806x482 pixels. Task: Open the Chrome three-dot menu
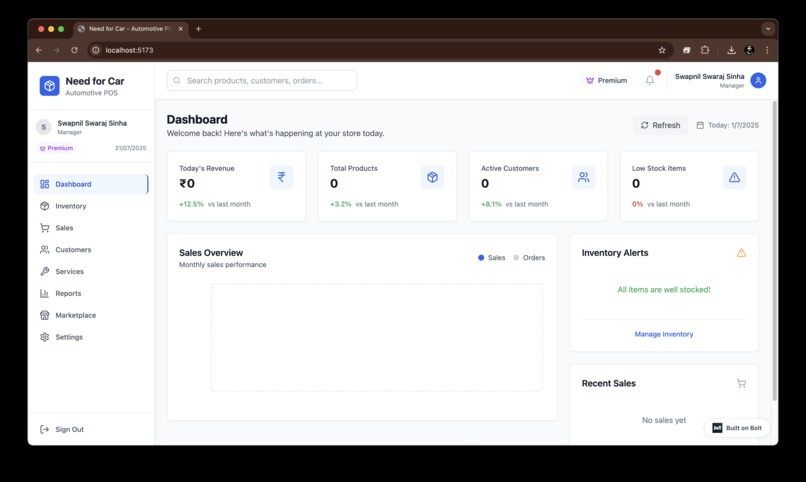(x=767, y=50)
